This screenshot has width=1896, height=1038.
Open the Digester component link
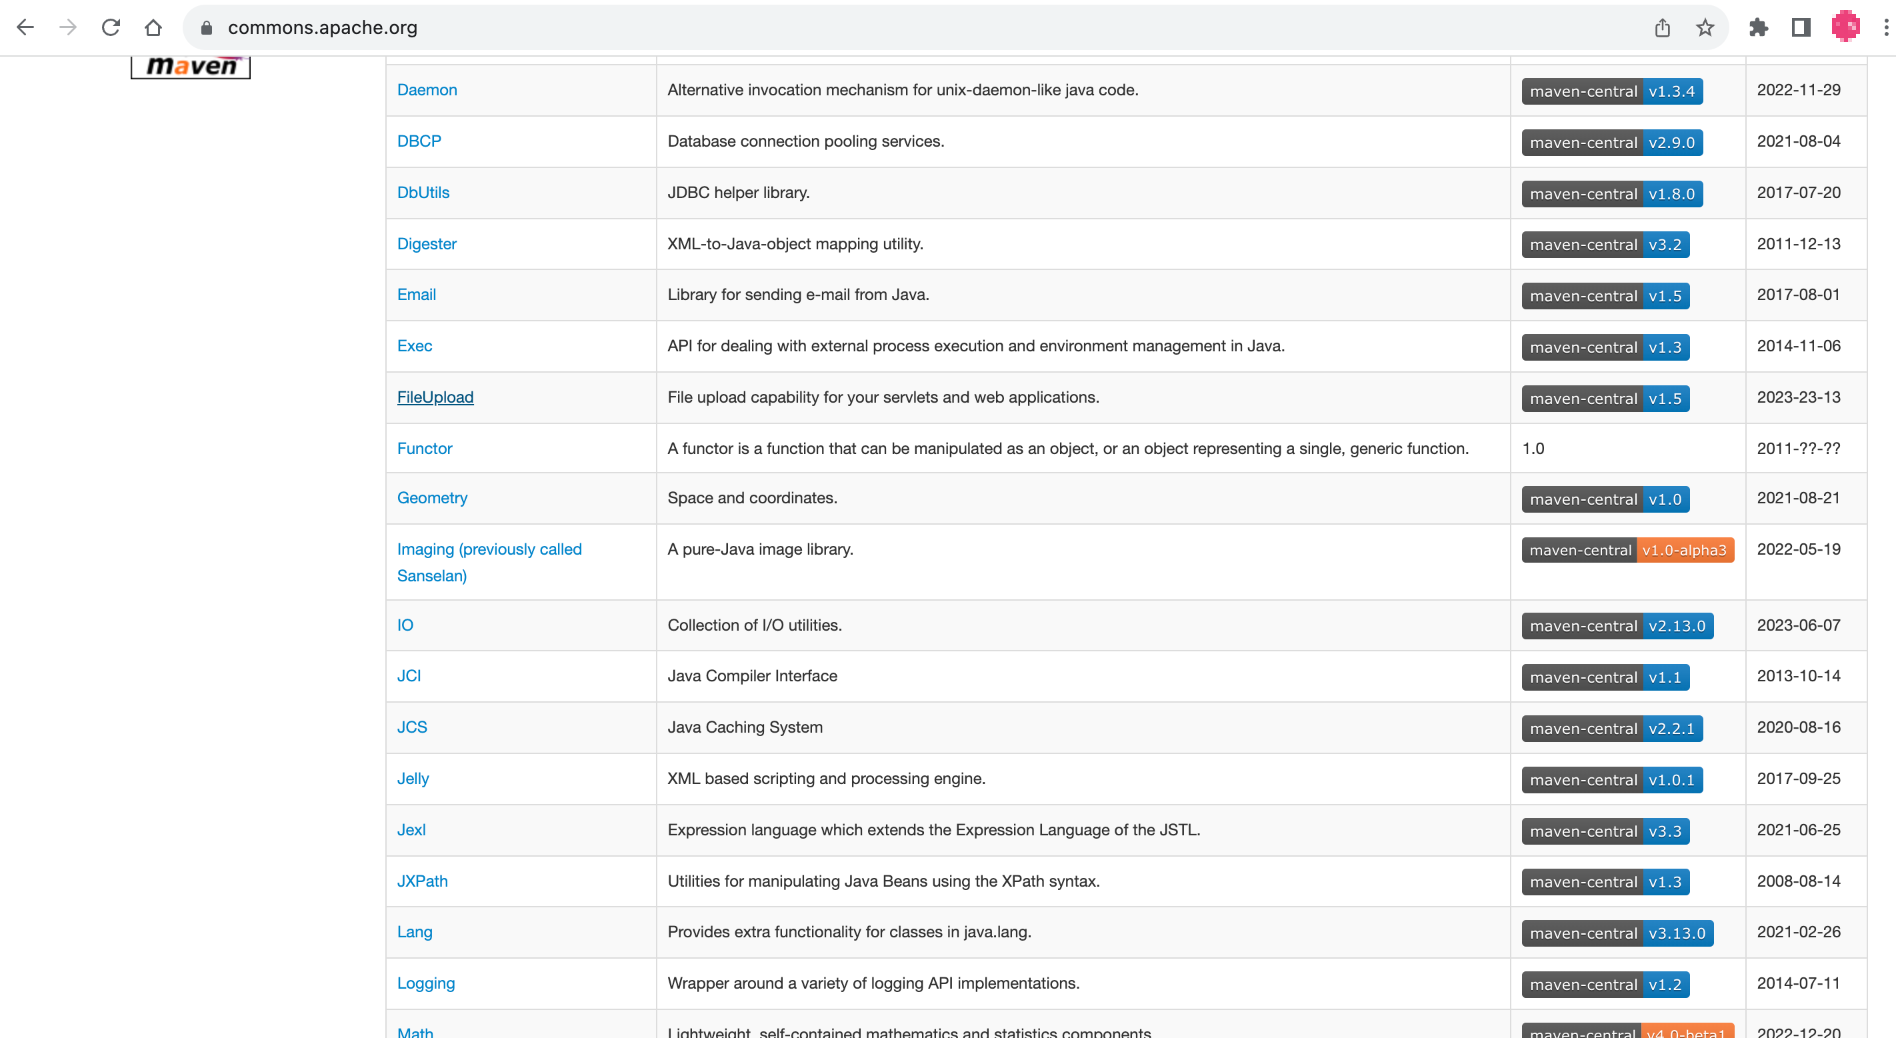[427, 244]
